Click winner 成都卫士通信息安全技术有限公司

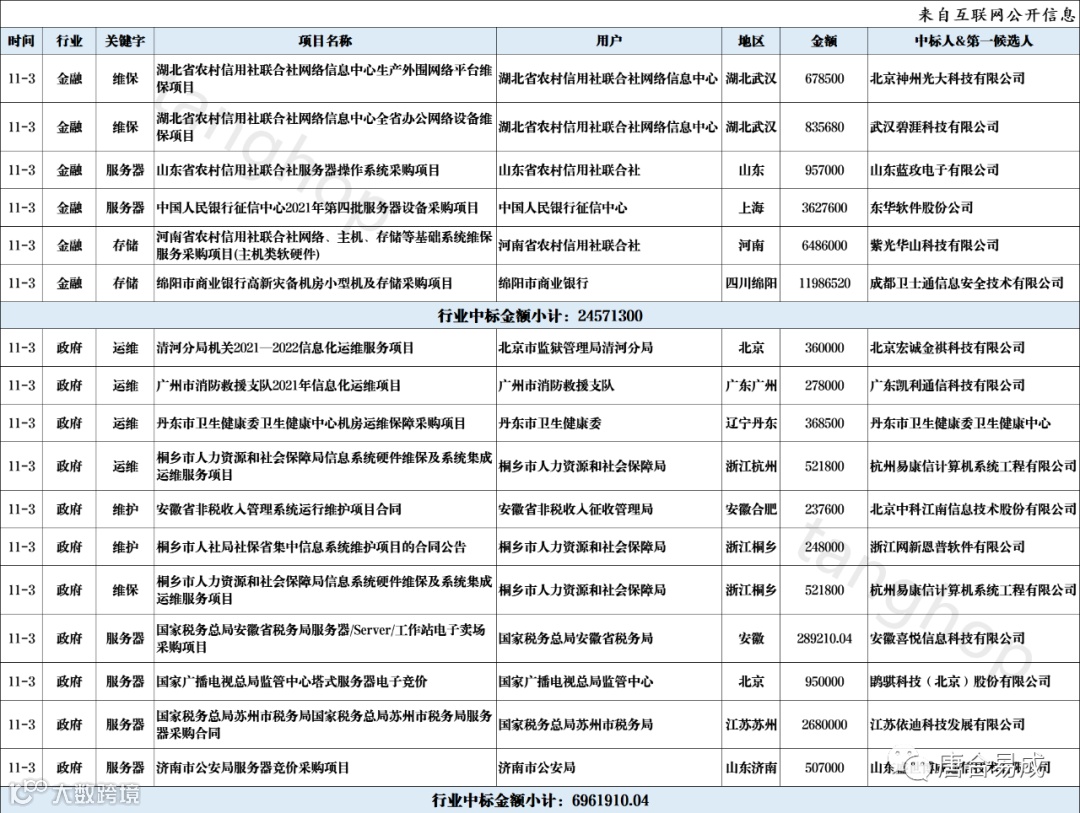(x=966, y=283)
